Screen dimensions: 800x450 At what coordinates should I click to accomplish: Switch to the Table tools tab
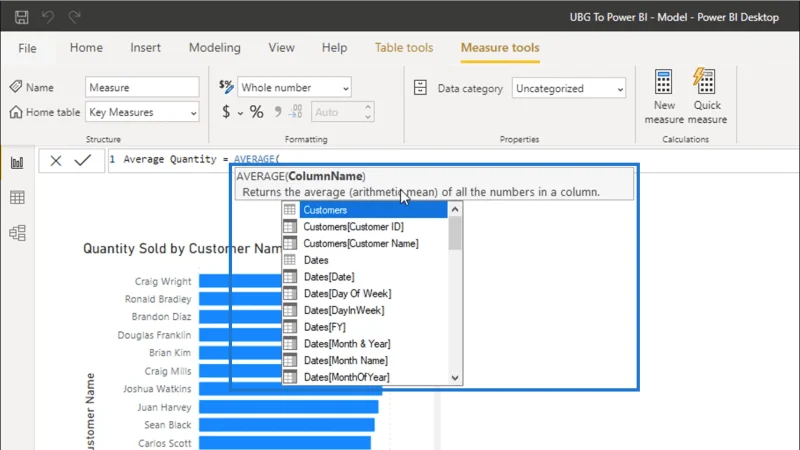404,47
